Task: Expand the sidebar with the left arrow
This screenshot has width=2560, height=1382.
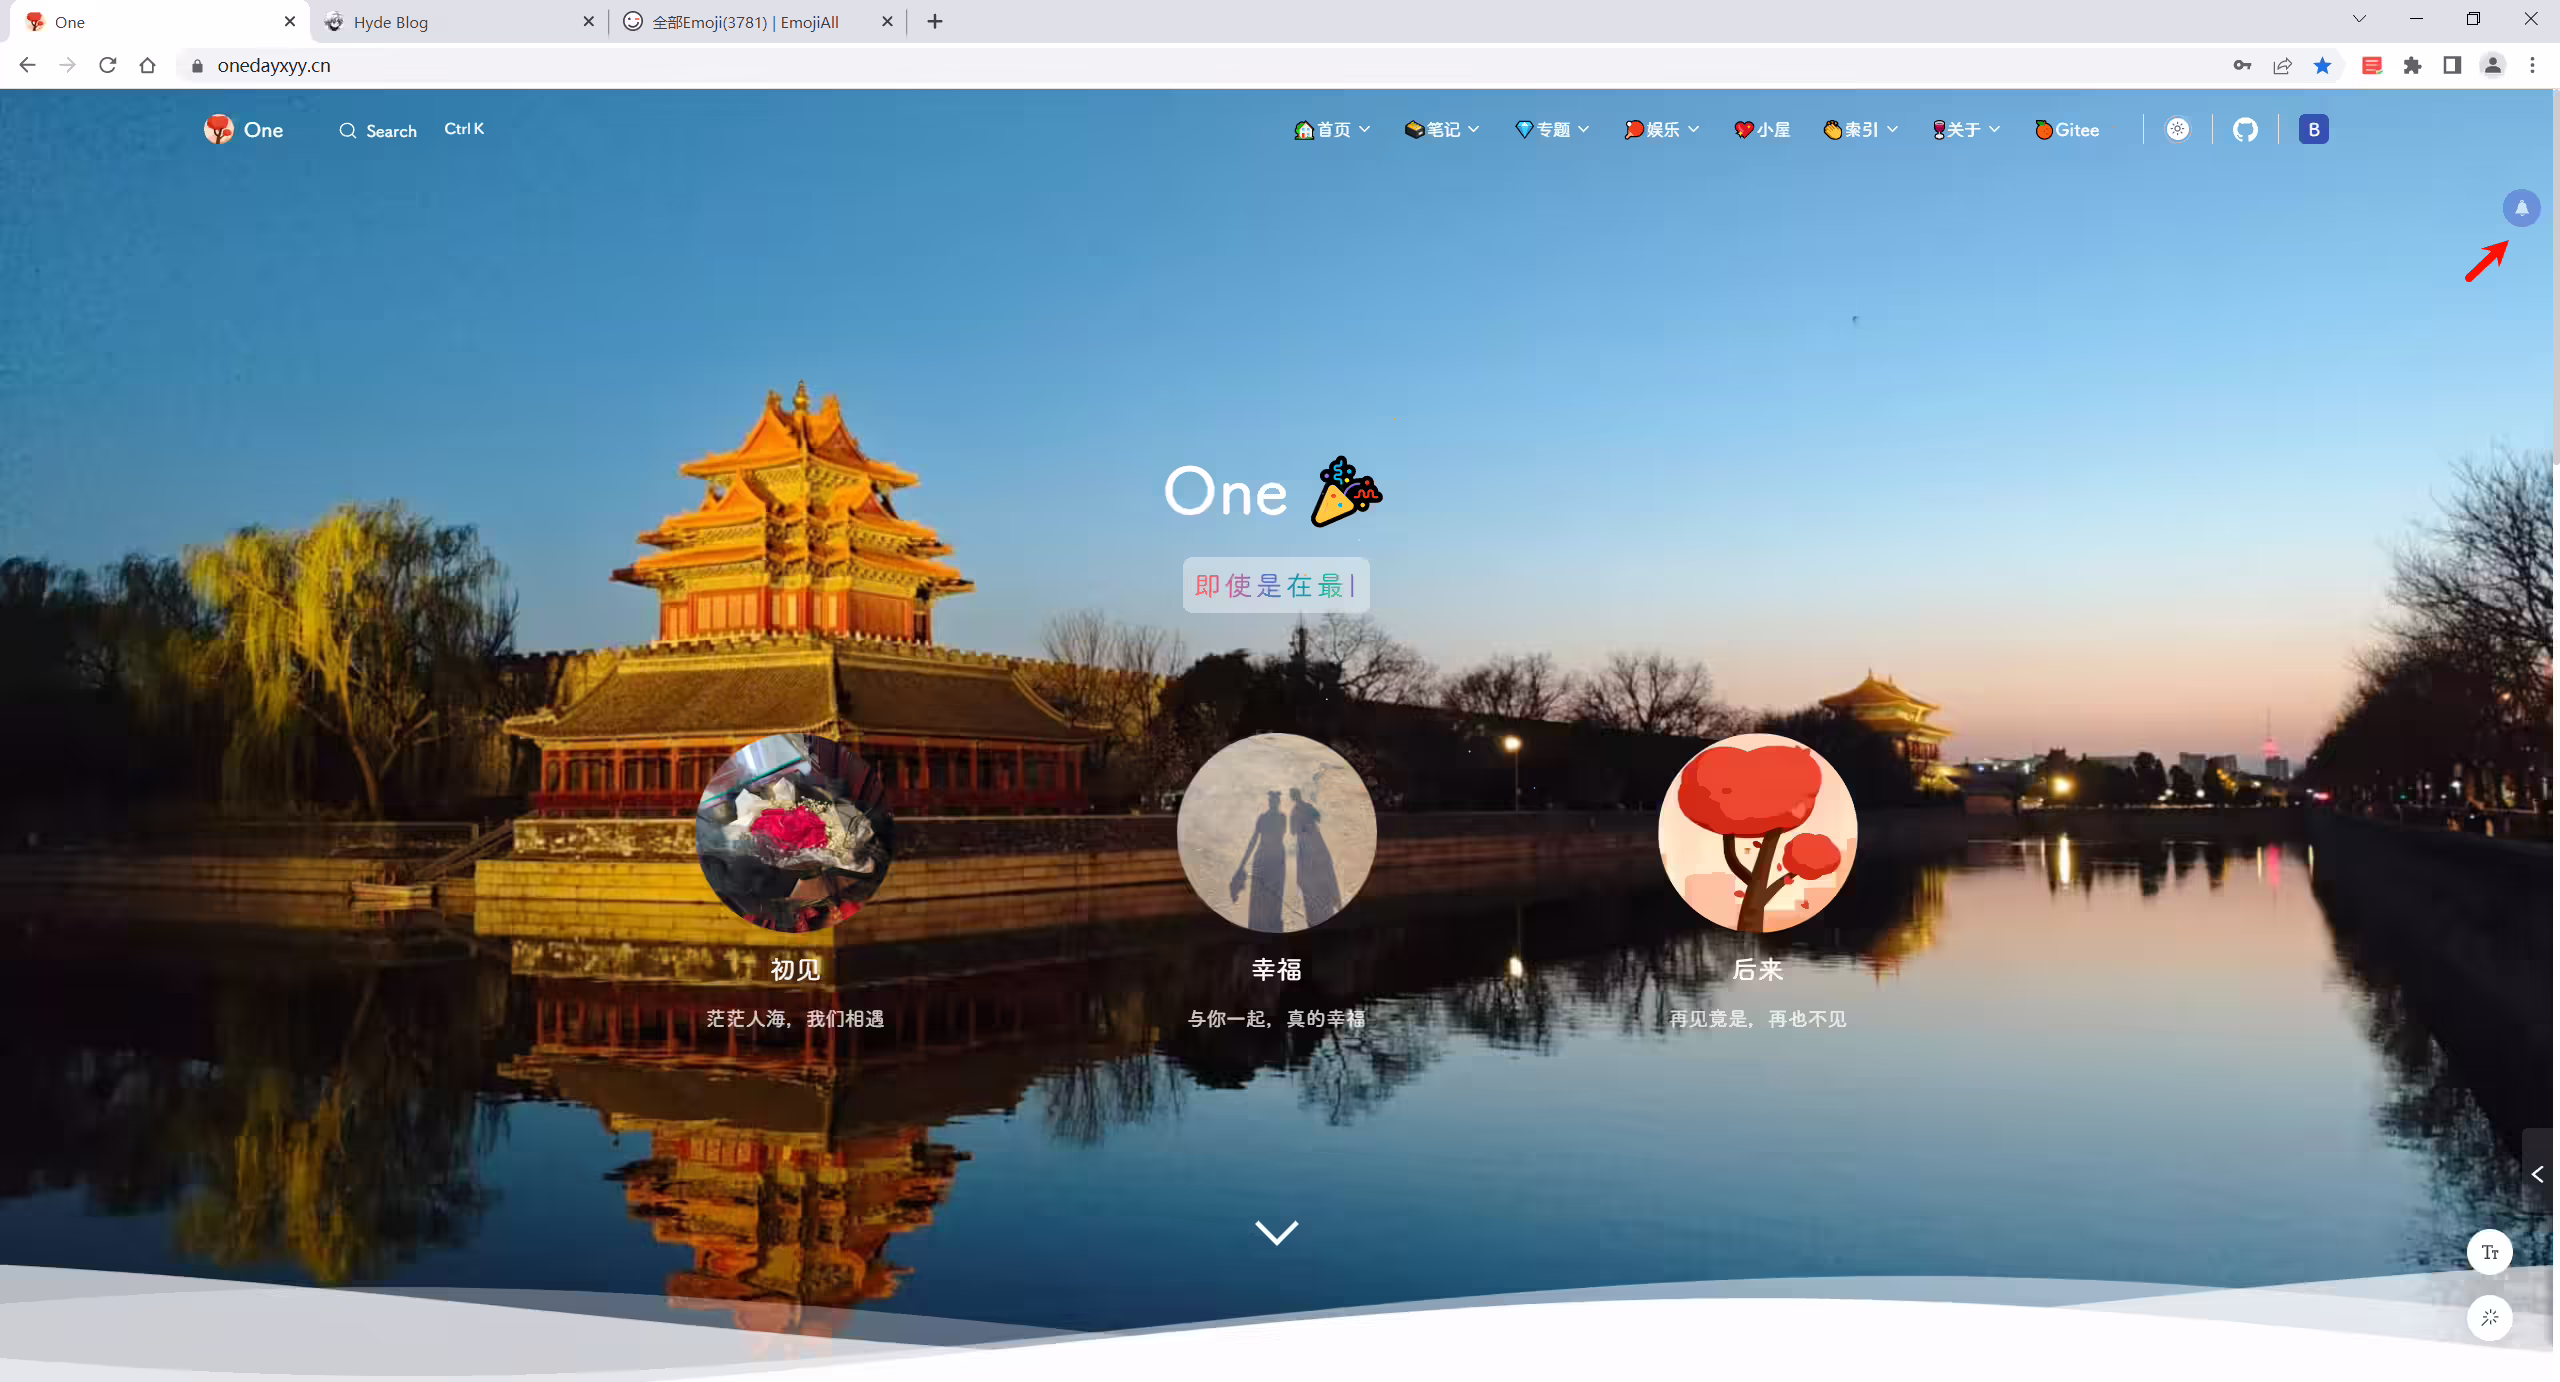Action: coord(2540,1174)
